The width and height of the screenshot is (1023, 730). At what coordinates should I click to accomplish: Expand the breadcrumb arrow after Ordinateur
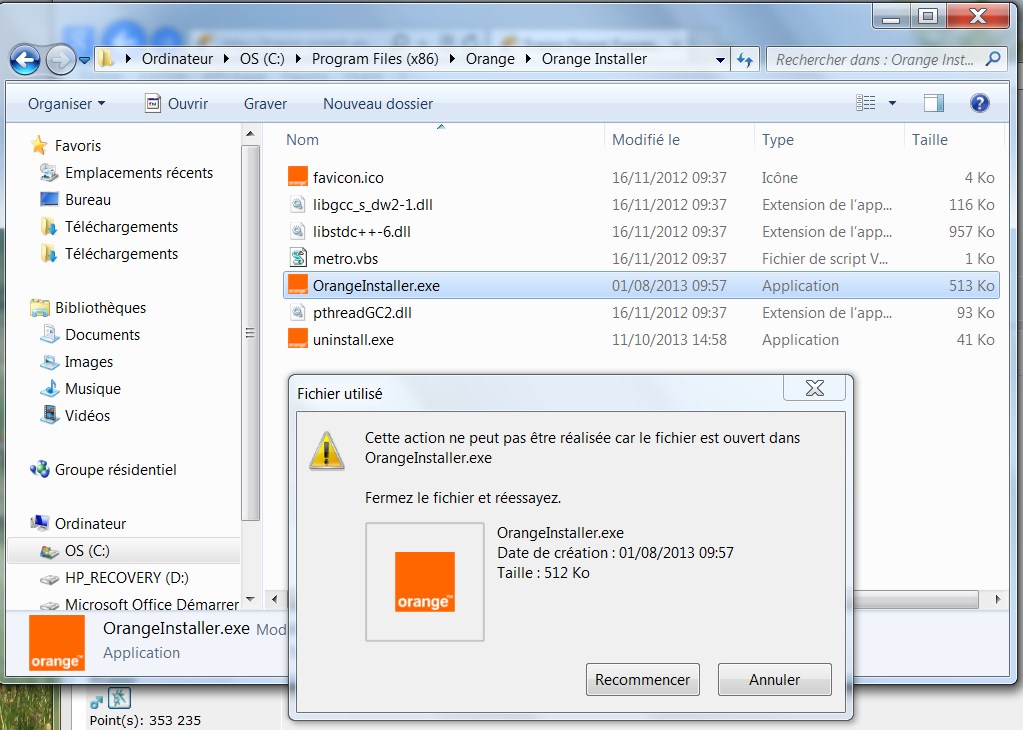pos(226,59)
